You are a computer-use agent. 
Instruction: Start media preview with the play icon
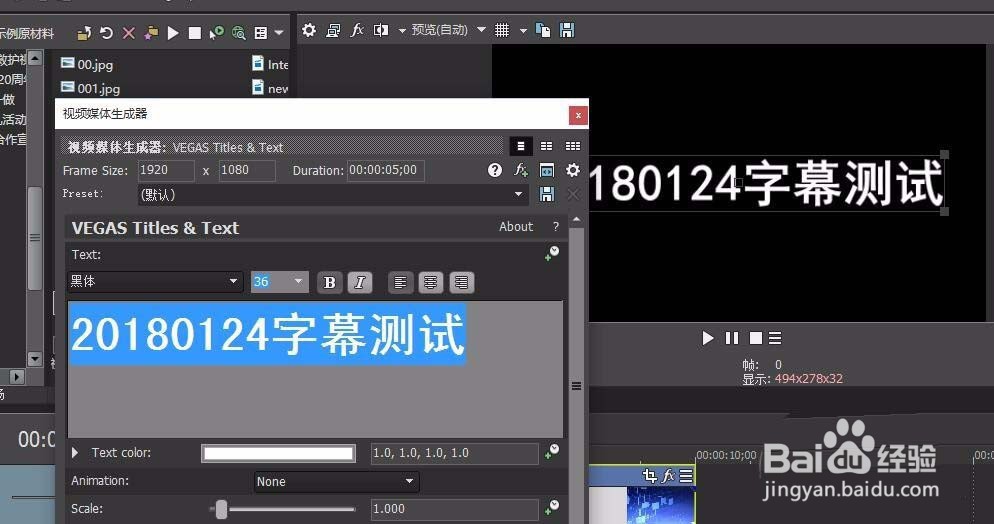pyautogui.click(x=172, y=33)
